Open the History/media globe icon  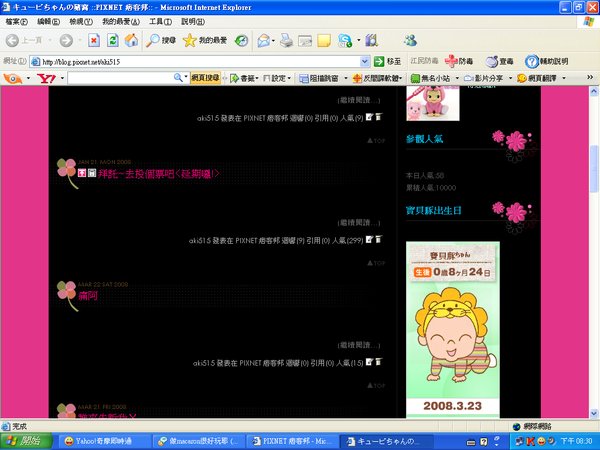pyautogui.click(x=241, y=40)
